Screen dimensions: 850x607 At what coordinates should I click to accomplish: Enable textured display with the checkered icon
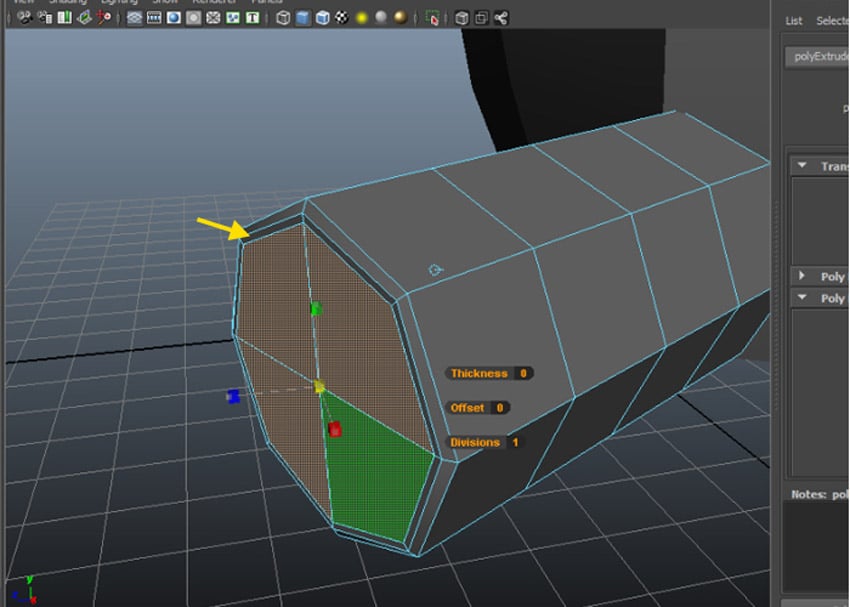click(x=342, y=17)
